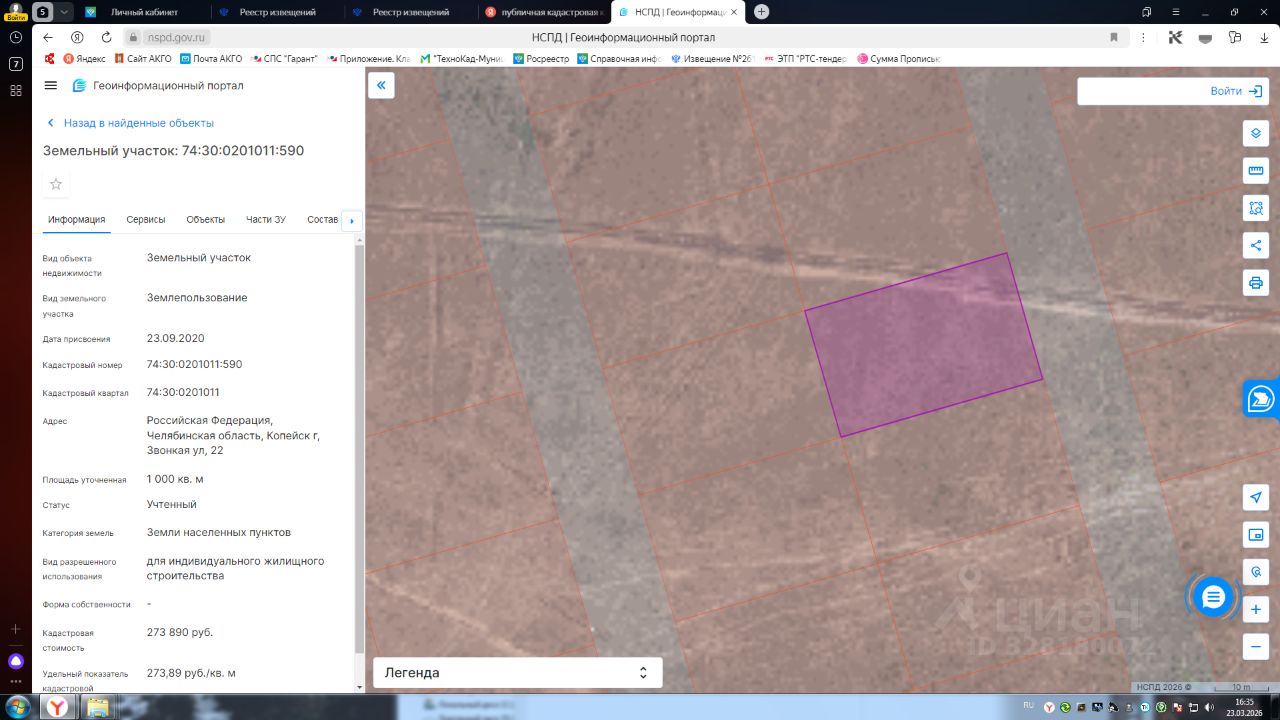
Task: Open sidebar apps grid
Action: [16, 90]
